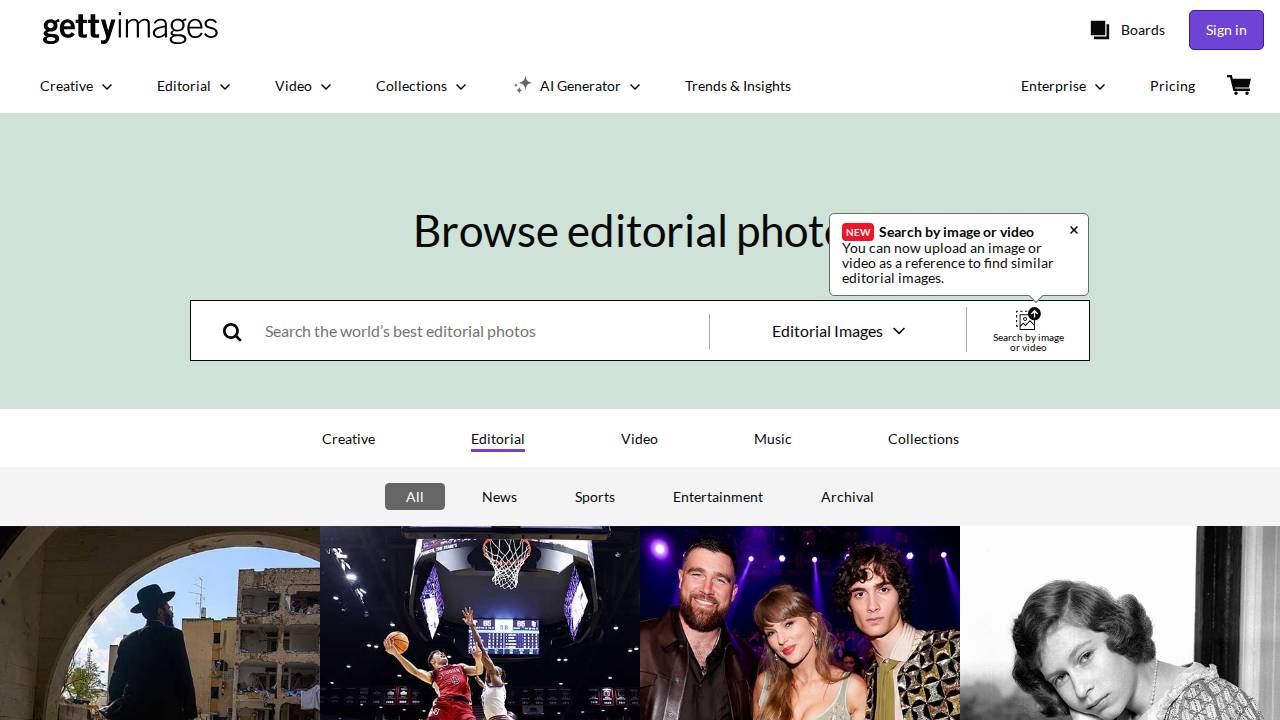Open the Pricing link
1280x720 pixels.
pos(1172,86)
